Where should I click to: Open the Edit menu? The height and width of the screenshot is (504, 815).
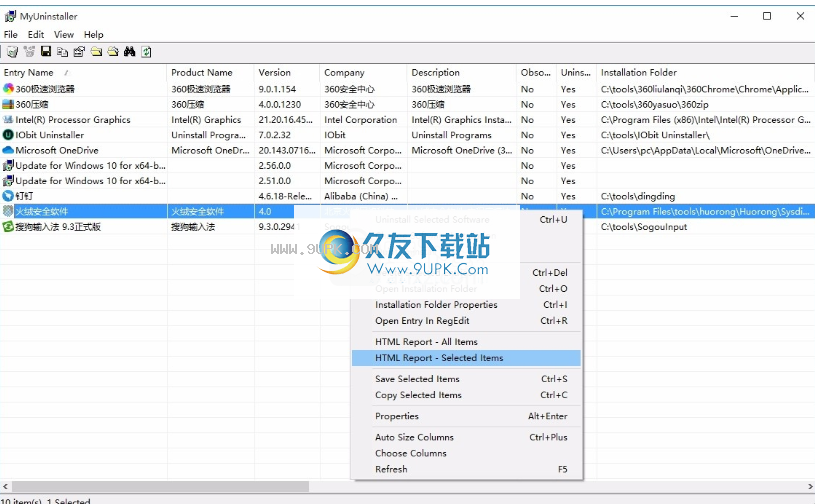click(x=36, y=35)
